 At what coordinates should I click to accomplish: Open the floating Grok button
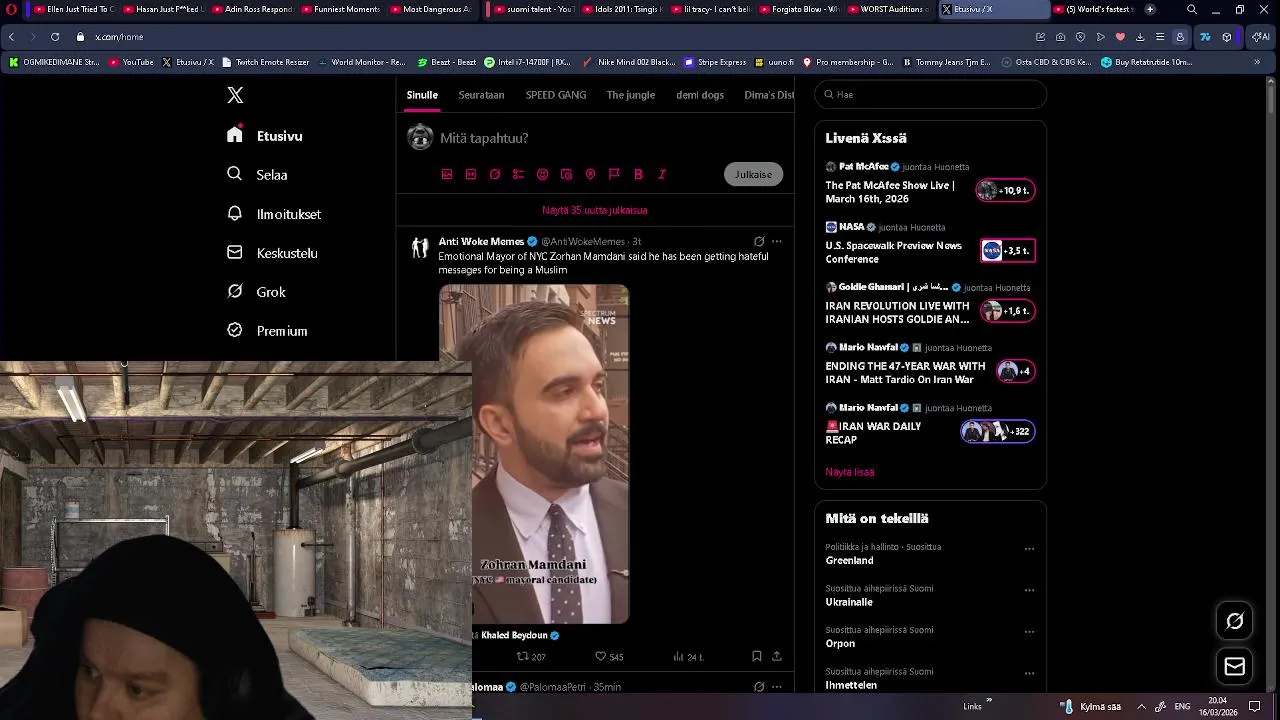[1235, 621]
